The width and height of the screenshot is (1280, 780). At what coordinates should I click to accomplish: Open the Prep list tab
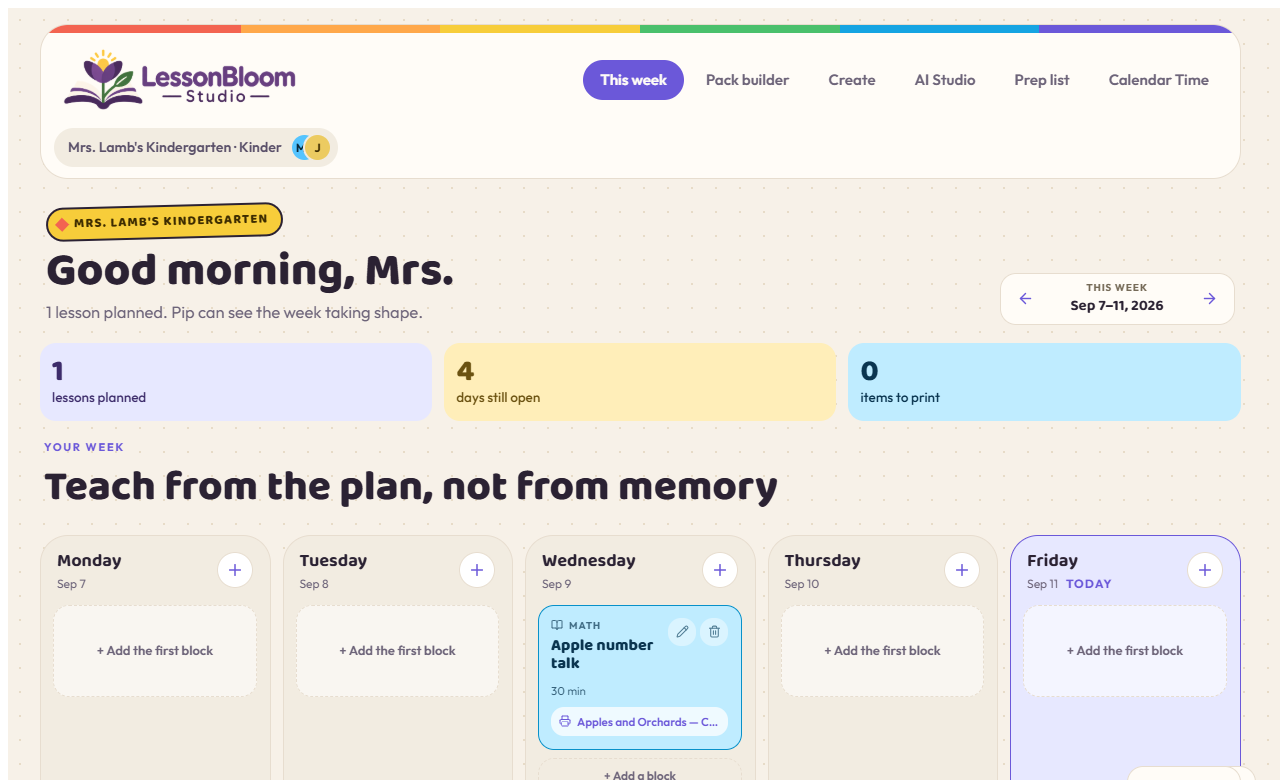tap(1042, 80)
